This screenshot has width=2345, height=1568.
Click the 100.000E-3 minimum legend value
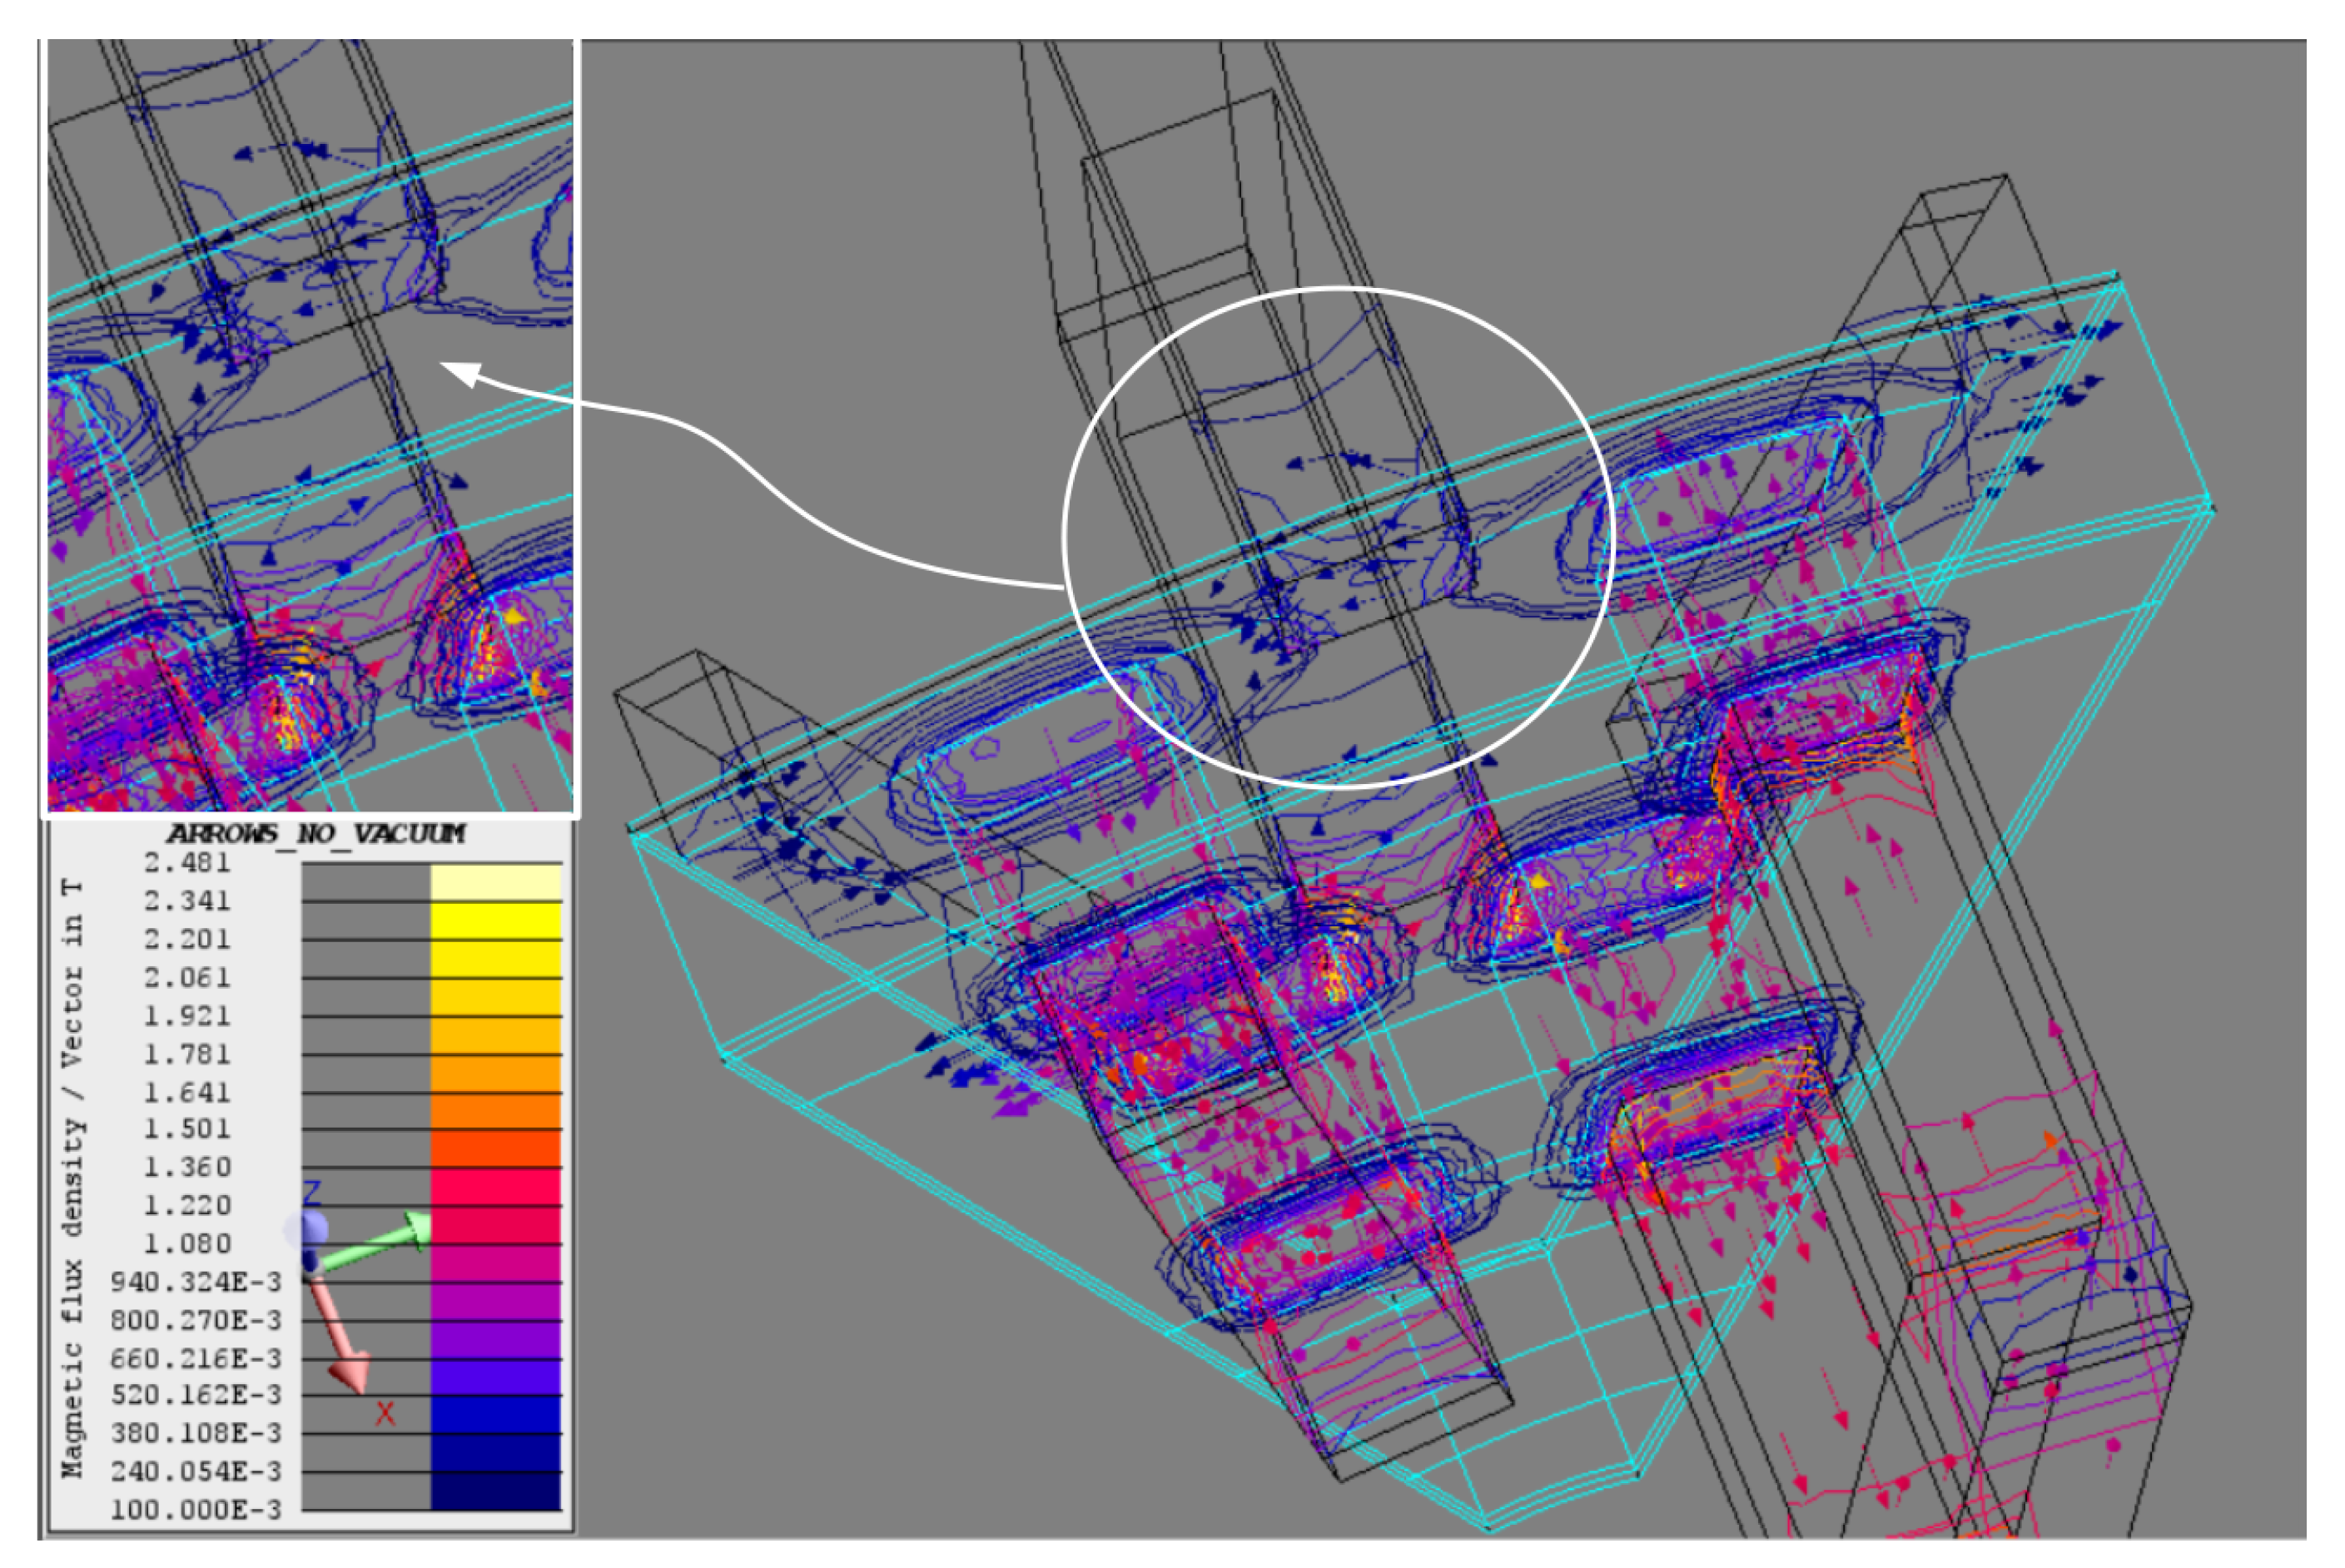pos(196,1509)
